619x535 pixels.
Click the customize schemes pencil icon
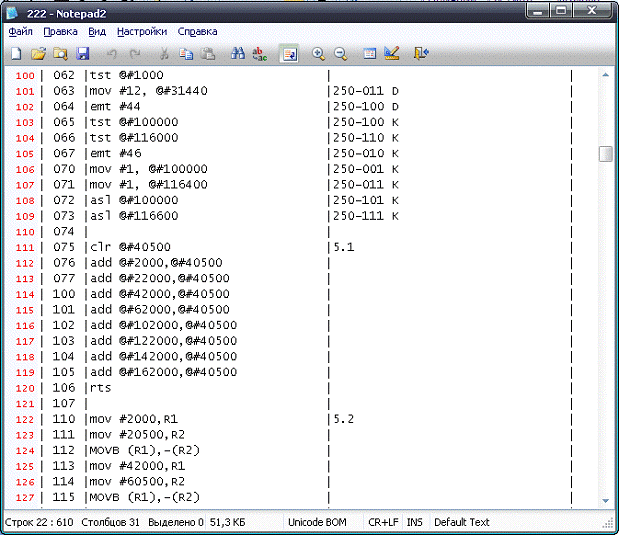point(391,53)
